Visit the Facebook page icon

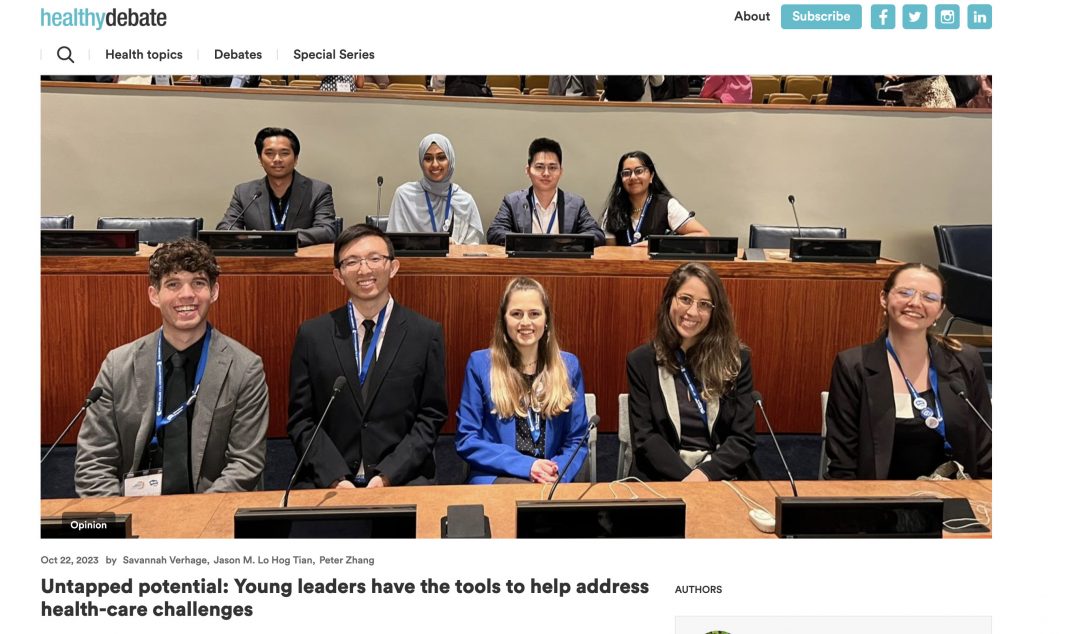(x=882, y=17)
